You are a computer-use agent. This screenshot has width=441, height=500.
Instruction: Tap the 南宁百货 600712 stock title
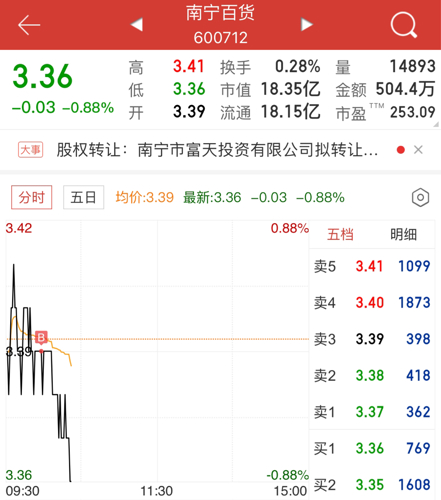(x=221, y=25)
